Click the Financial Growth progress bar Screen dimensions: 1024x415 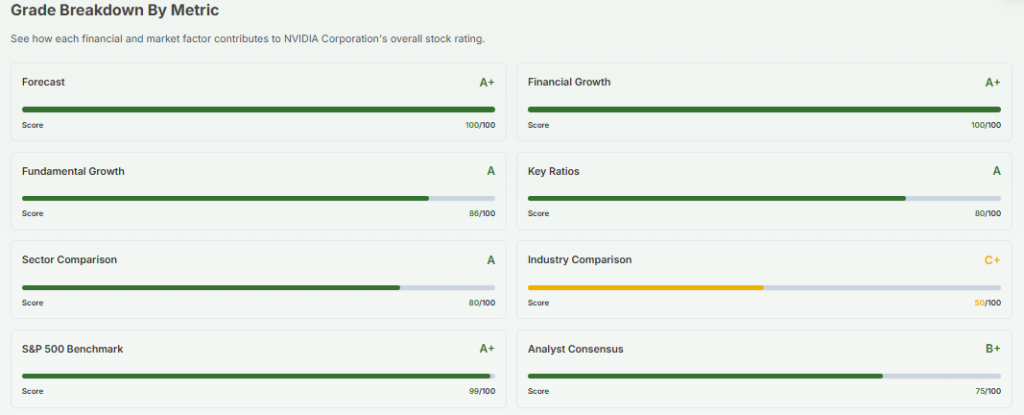click(x=764, y=110)
